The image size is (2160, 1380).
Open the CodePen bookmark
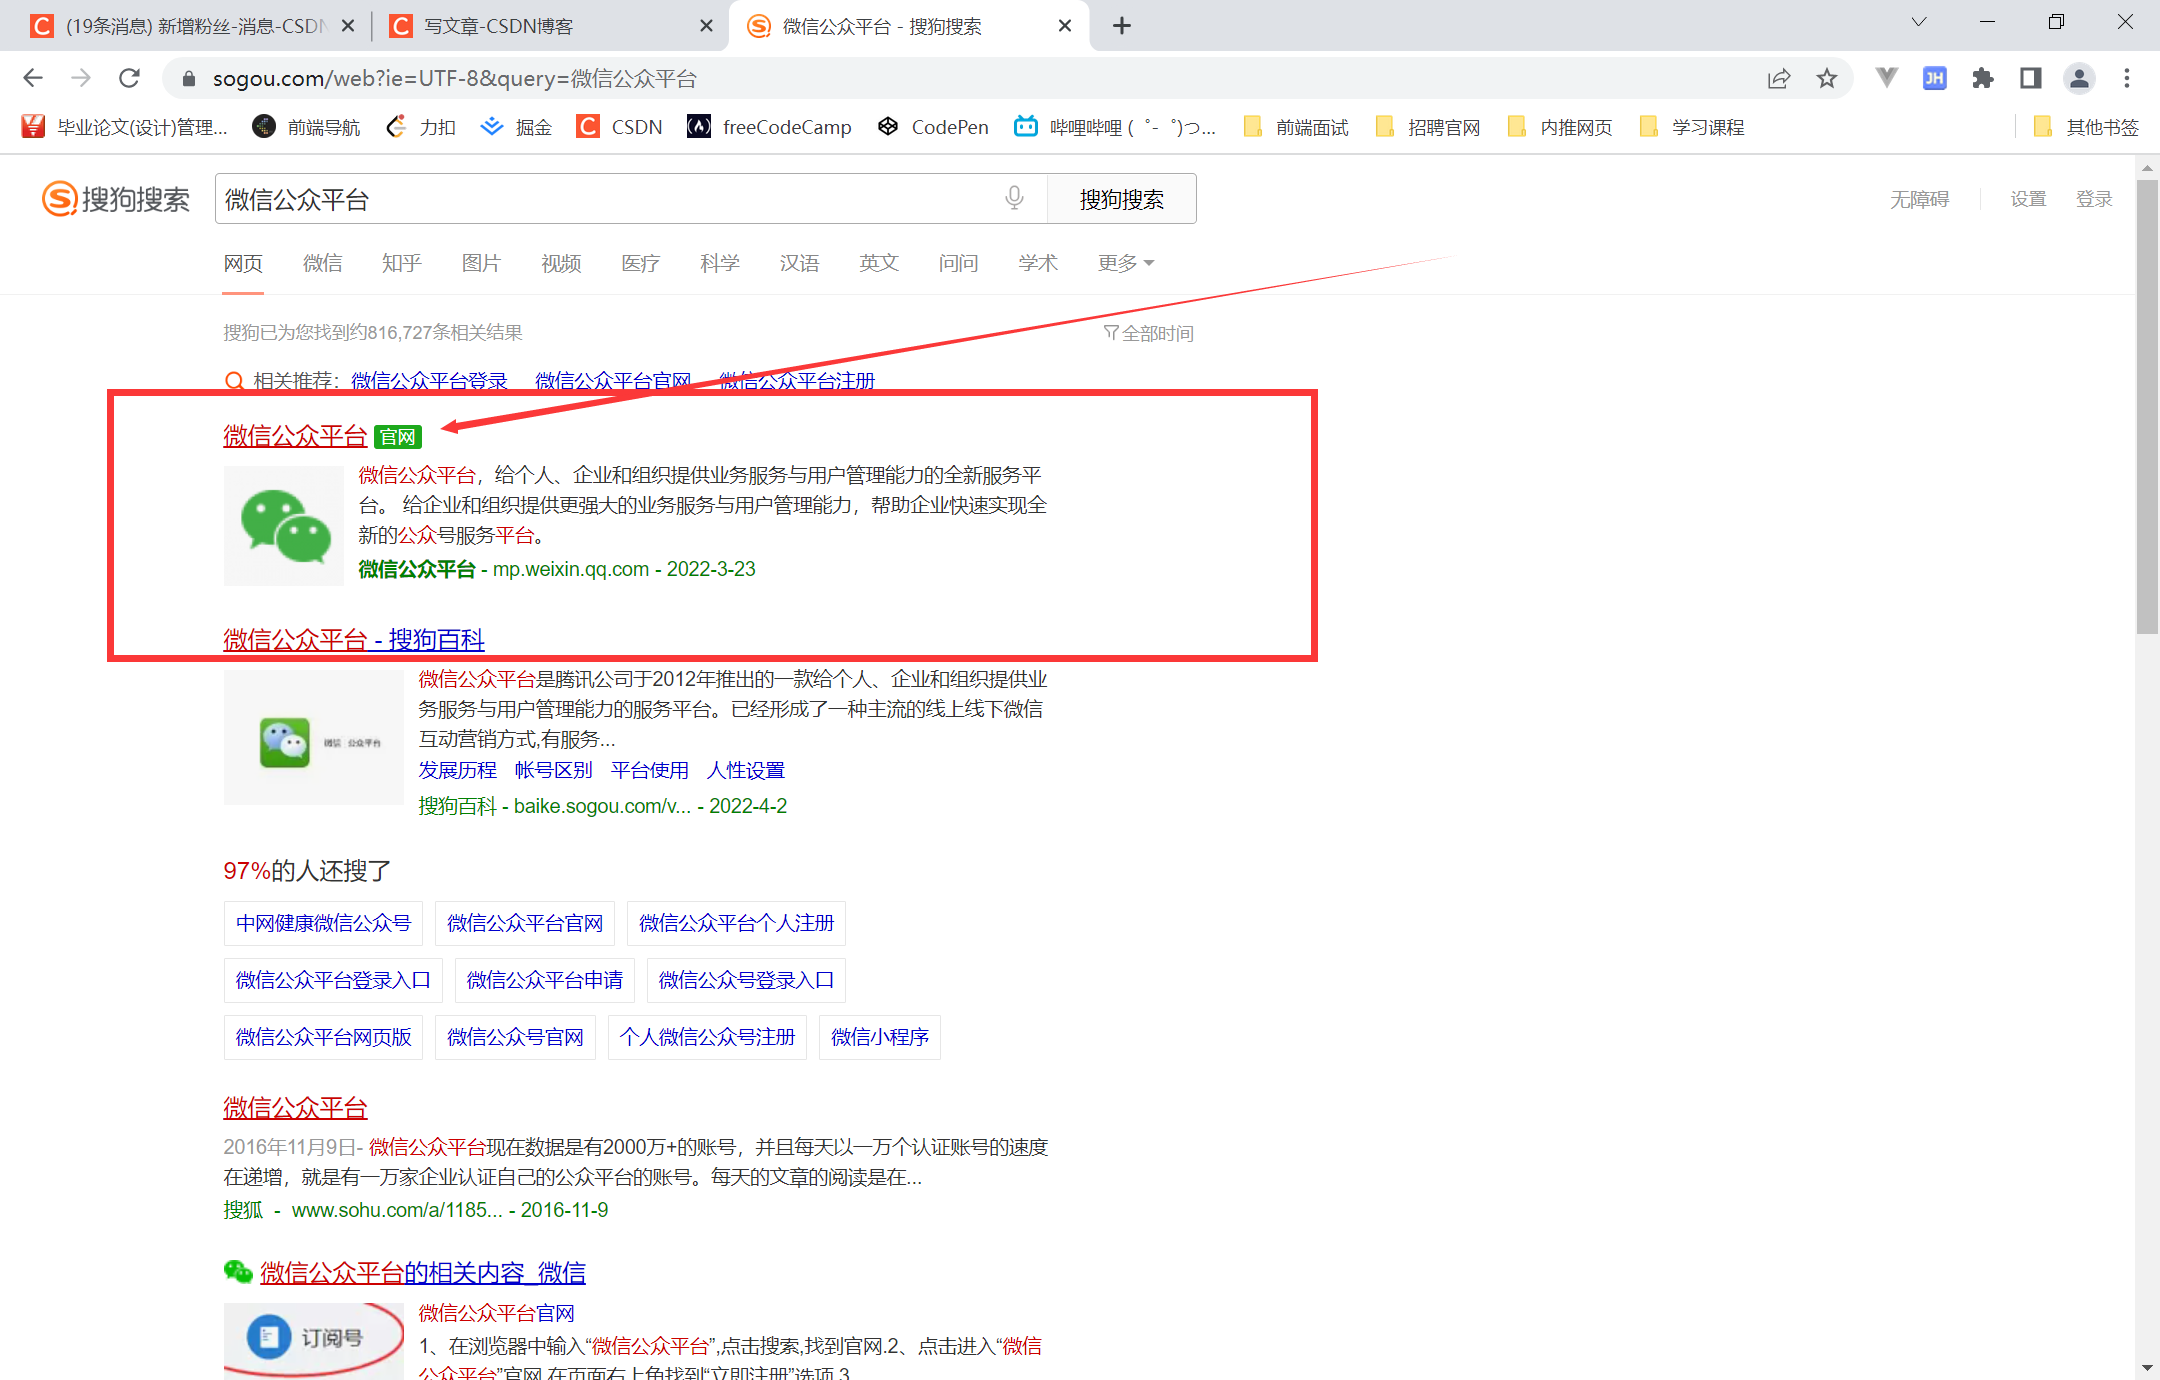coord(933,127)
